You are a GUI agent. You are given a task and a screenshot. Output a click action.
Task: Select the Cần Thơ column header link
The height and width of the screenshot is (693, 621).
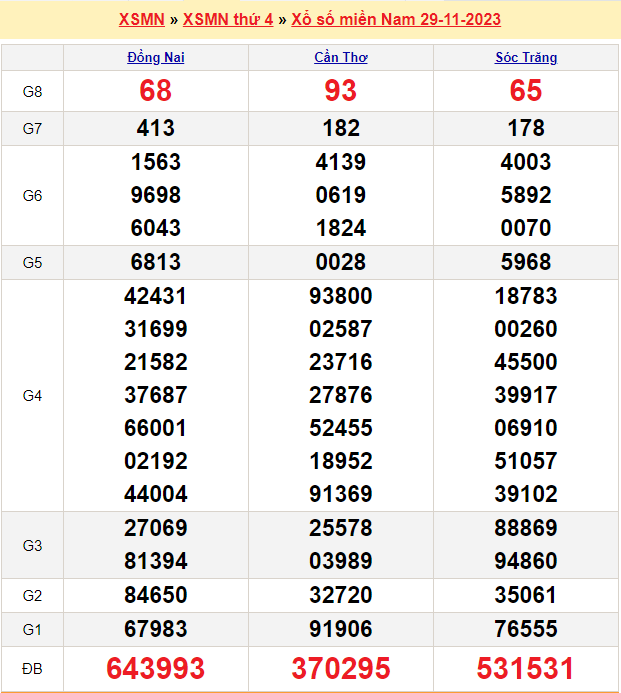pyautogui.click(x=340, y=57)
